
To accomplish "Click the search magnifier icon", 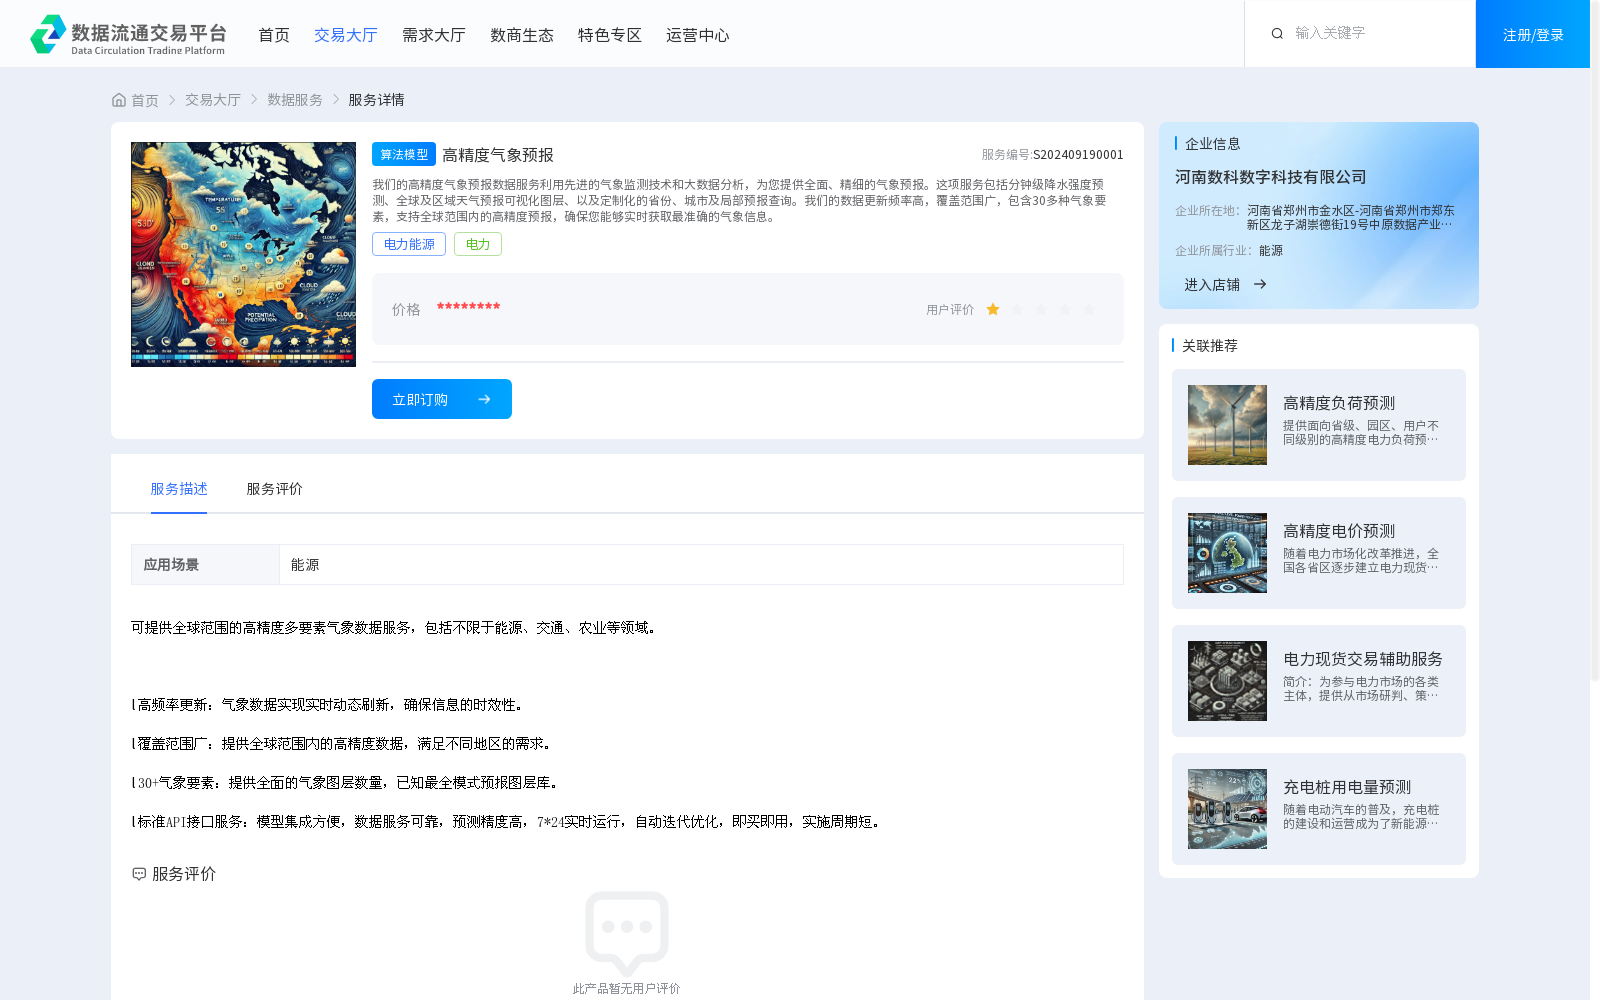I will pyautogui.click(x=1277, y=34).
